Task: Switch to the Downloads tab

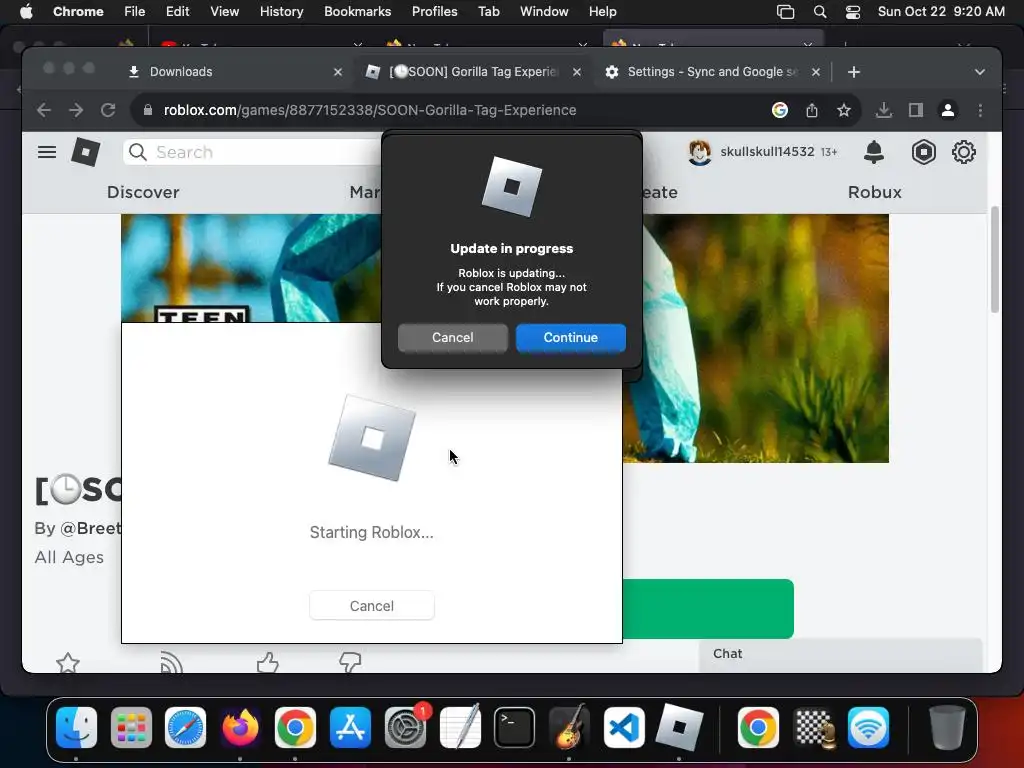Action: (x=235, y=72)
